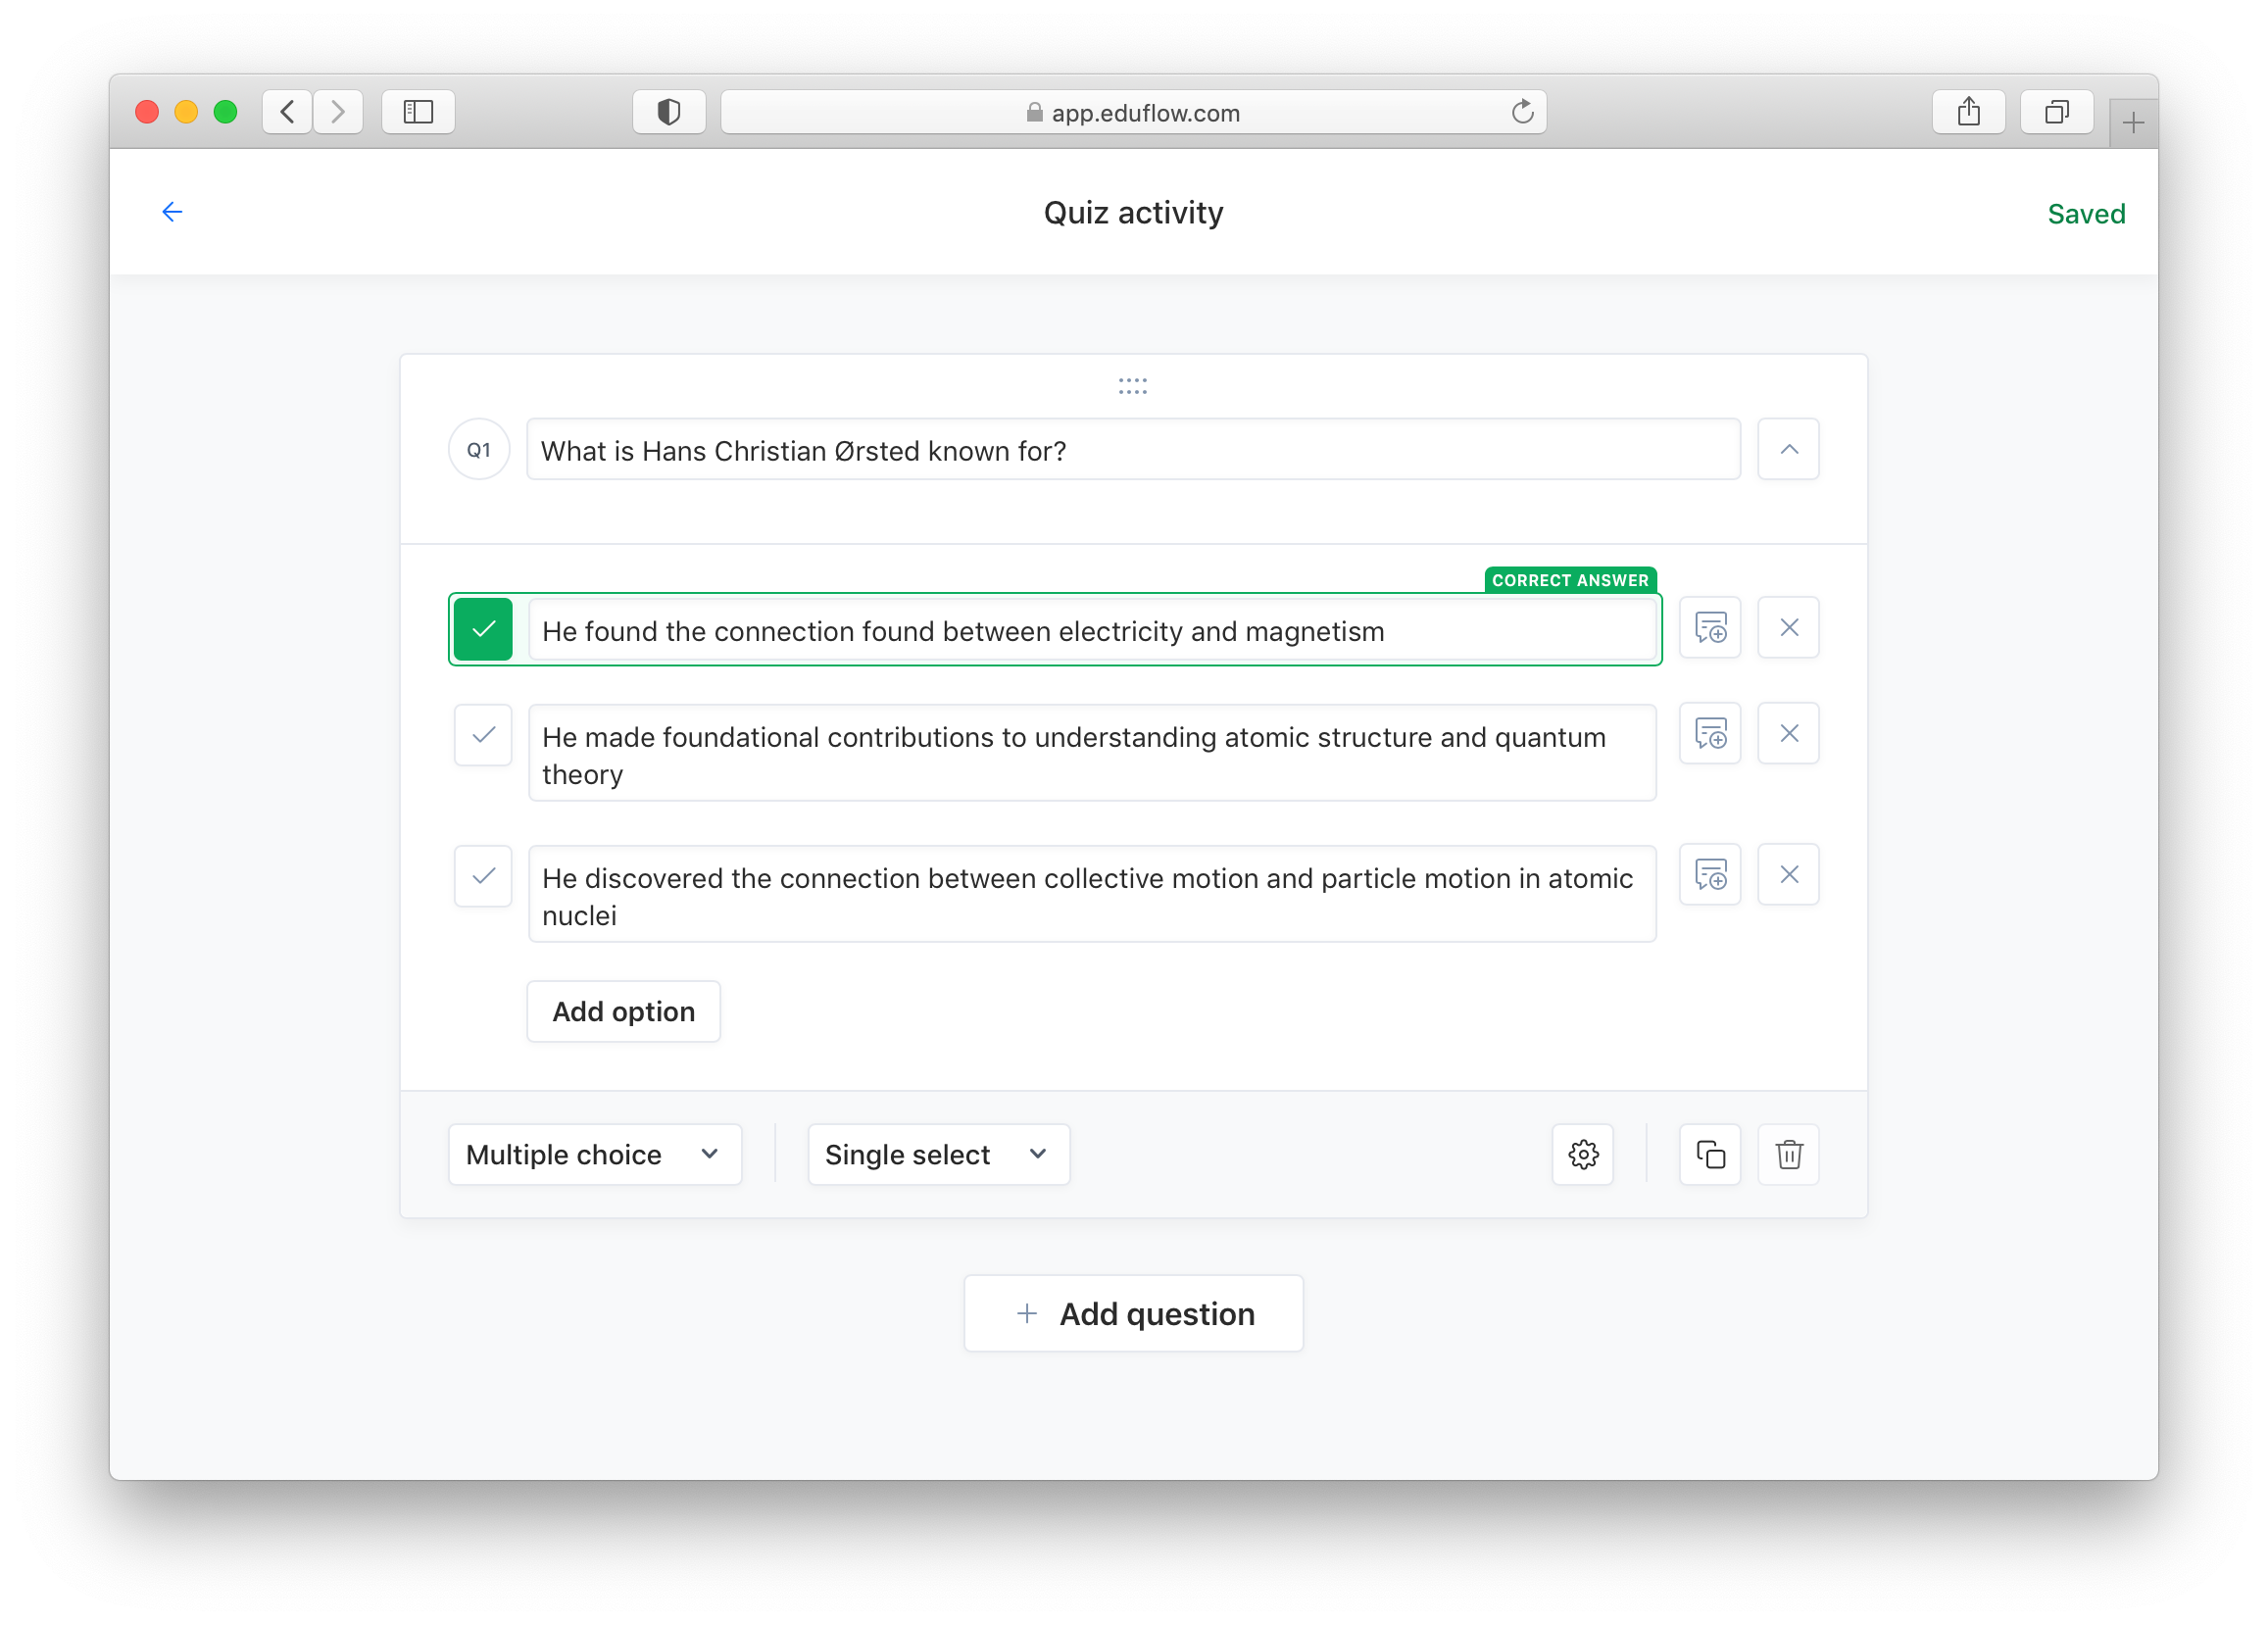This screenshot has height=1625, width=2268.
Task: Toggle the Safari sidebar
Action: click(x=417, y=111)
